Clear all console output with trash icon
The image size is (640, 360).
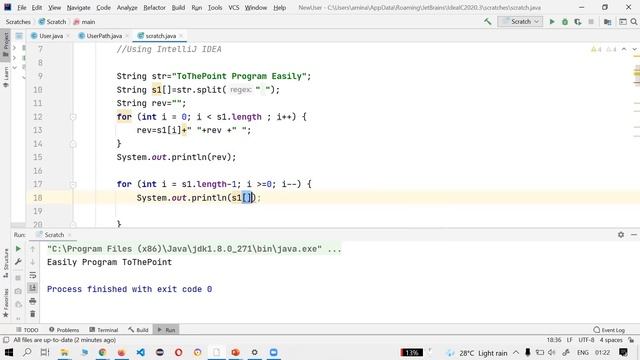coord(33,314)
